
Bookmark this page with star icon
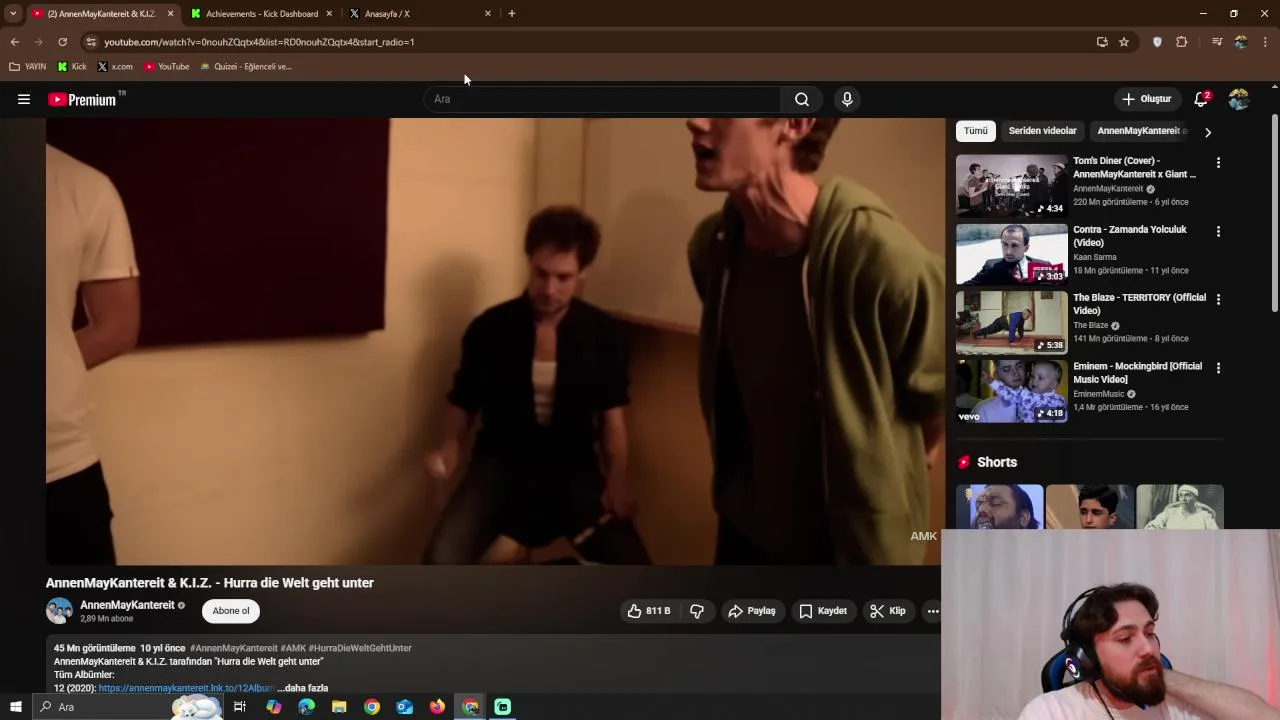coord(1124,42)
